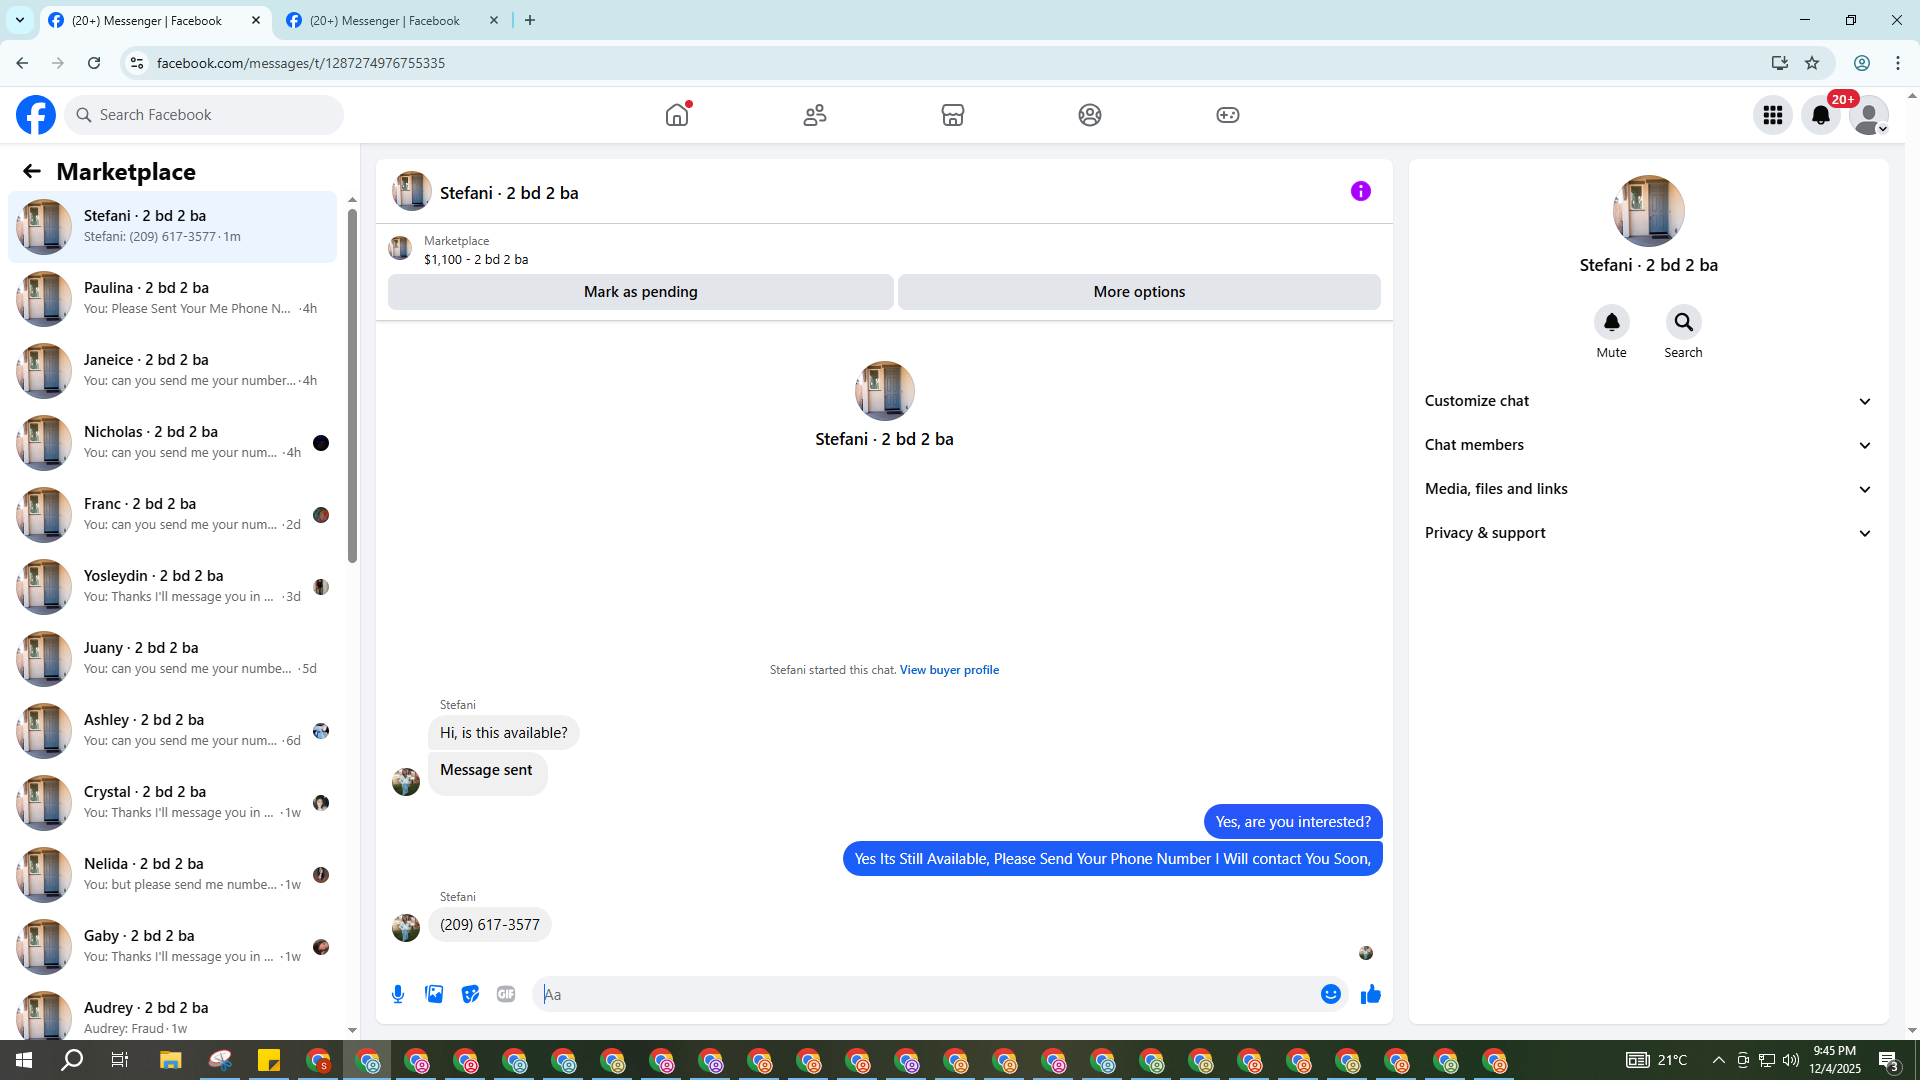Open the View buyer profile link
The image size is (1920, 1080).
pos(949,670)
